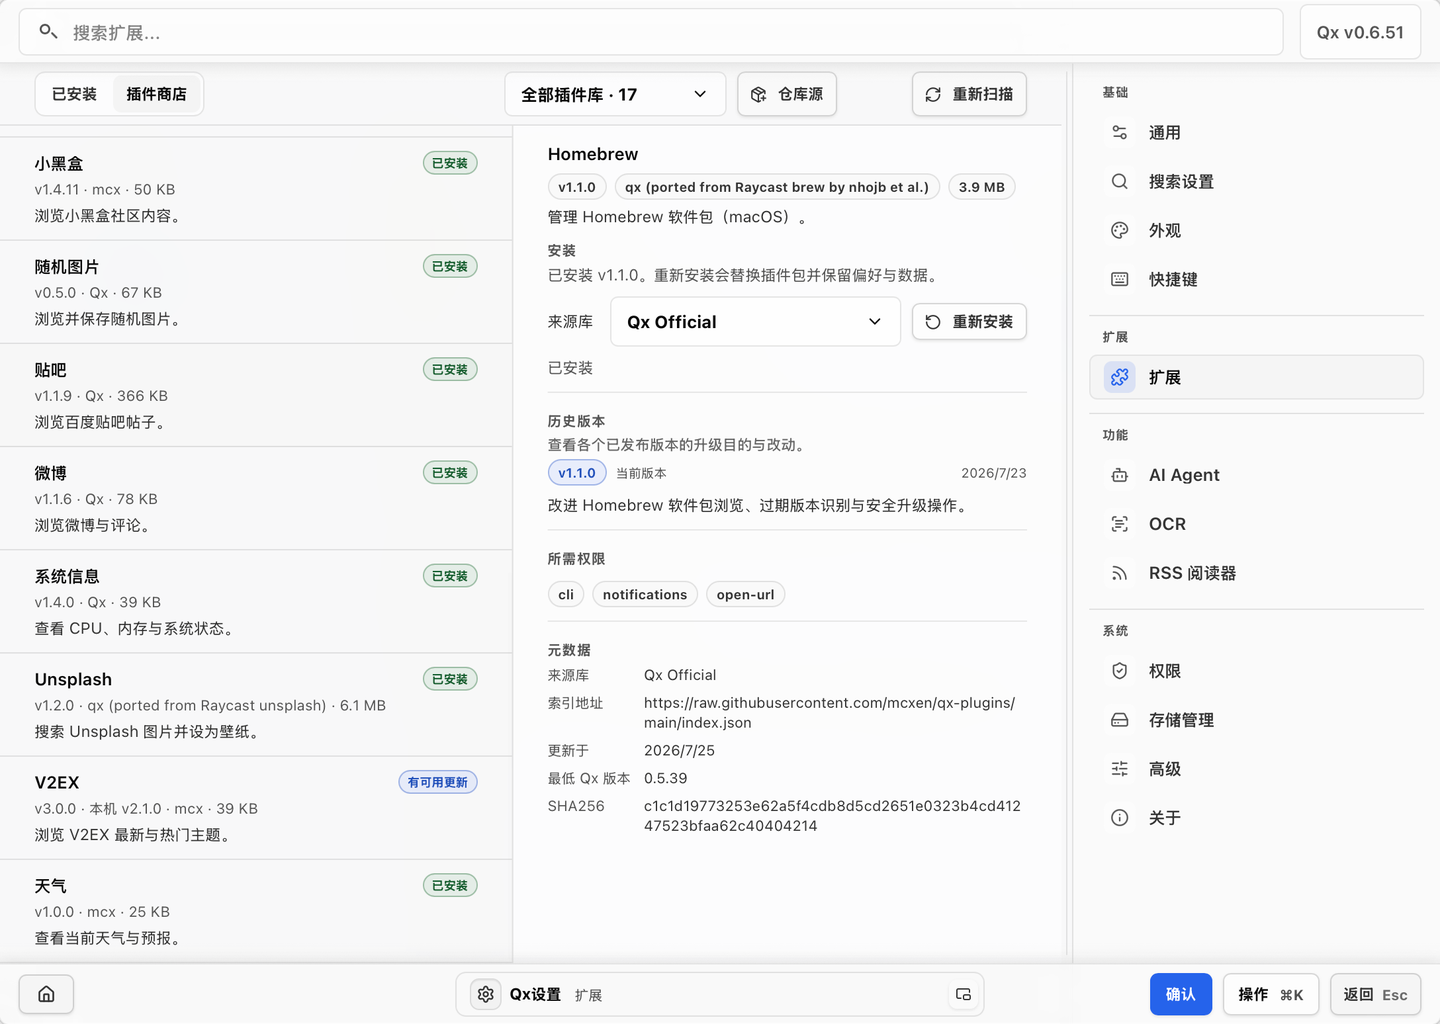This screenshot has height=1024, width=1440.
Task: Click the info icon beside 关于
Action: click(1120, 818)
